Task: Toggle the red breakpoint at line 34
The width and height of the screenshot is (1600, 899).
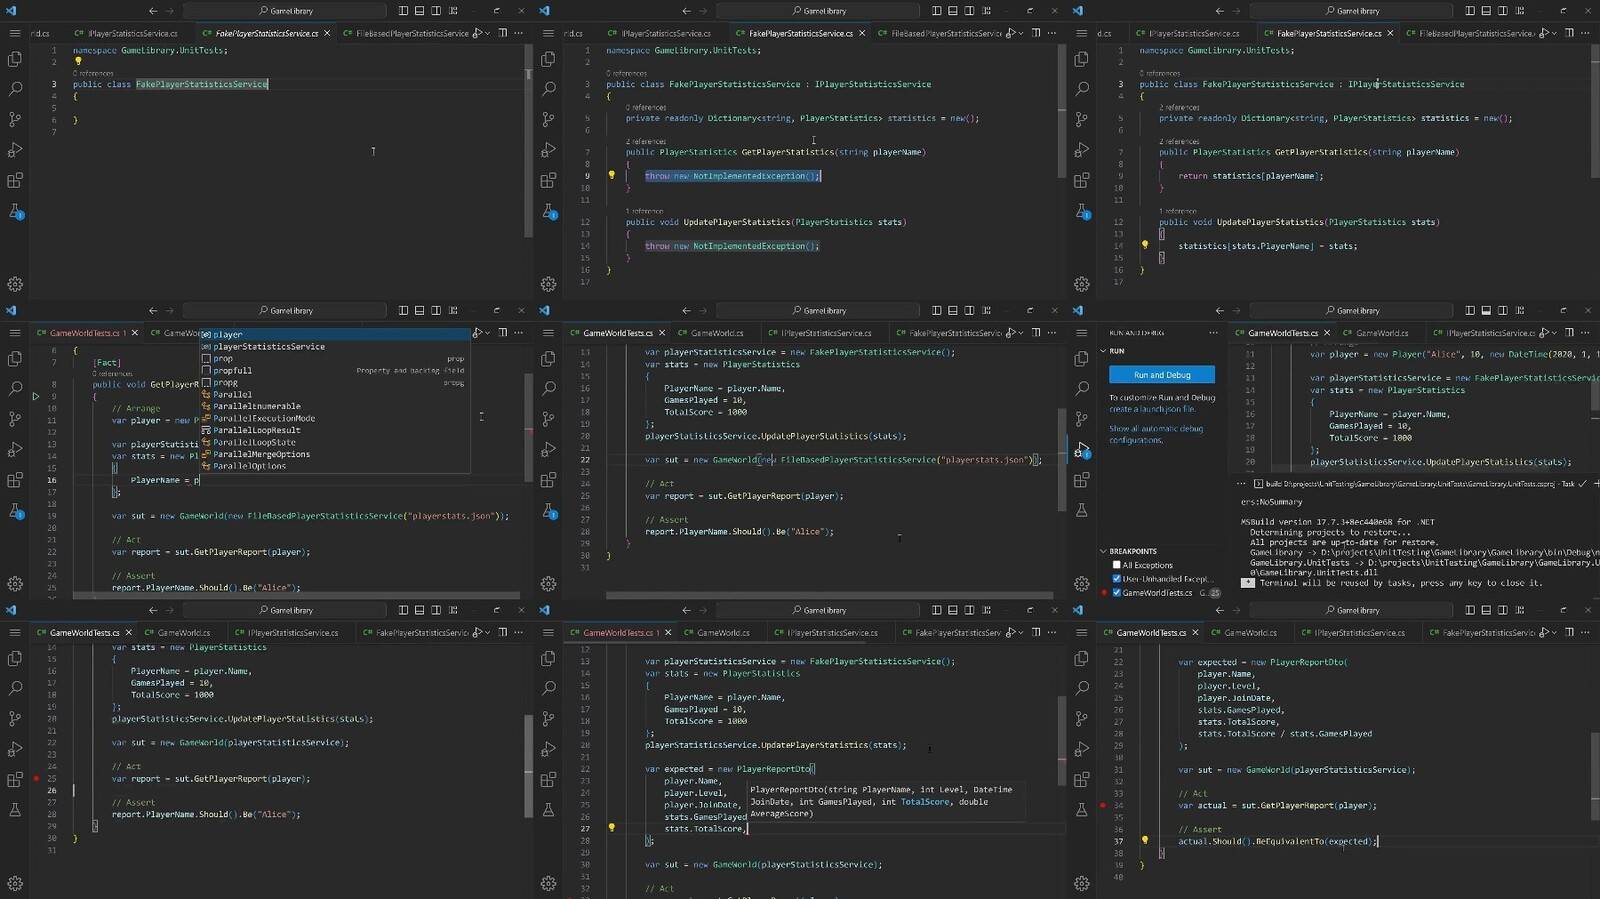Action: (1103, 805)
